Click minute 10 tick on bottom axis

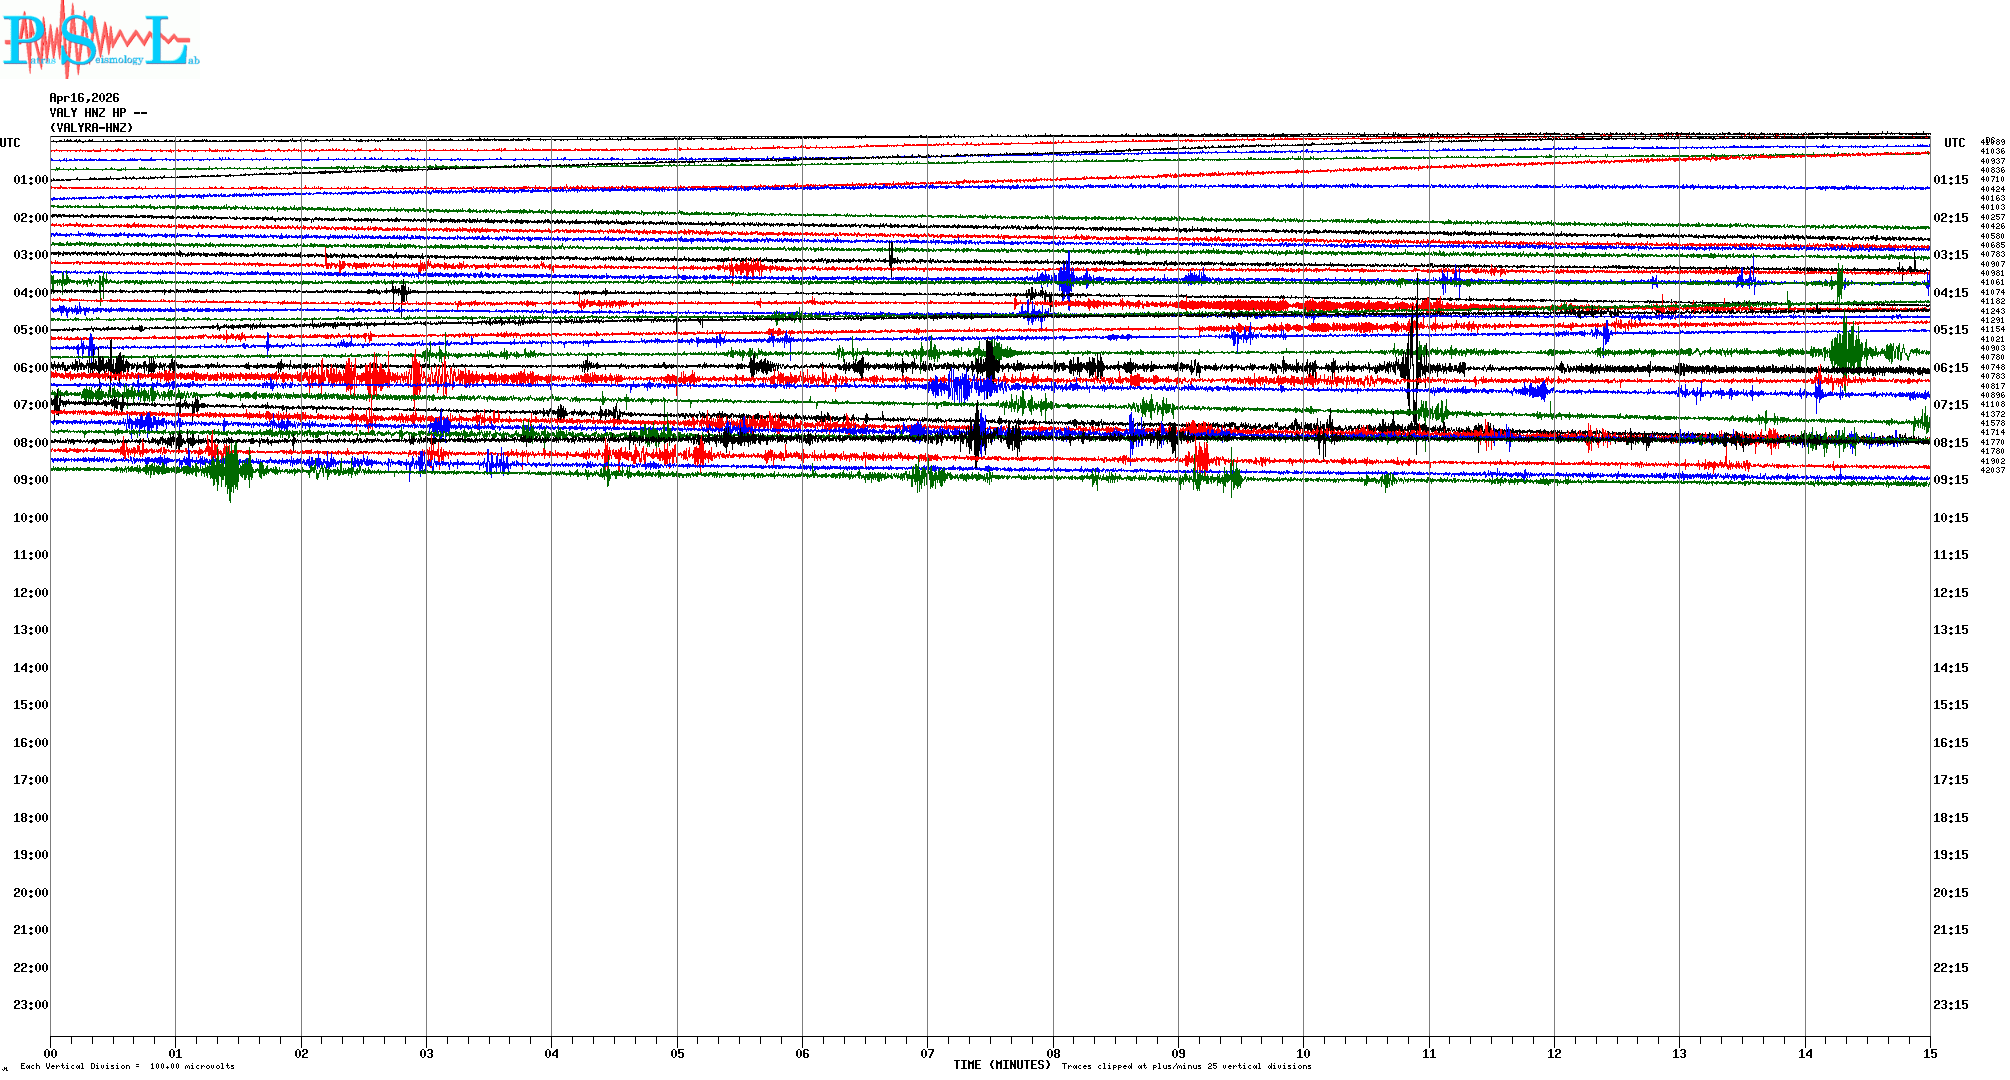point(1303,1053)
